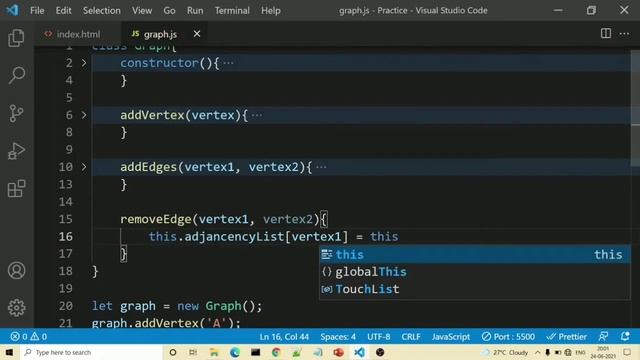The image size is (640, 360).
Task: Choose the globalThis suggestion
Action: click(x=475, y=272)
